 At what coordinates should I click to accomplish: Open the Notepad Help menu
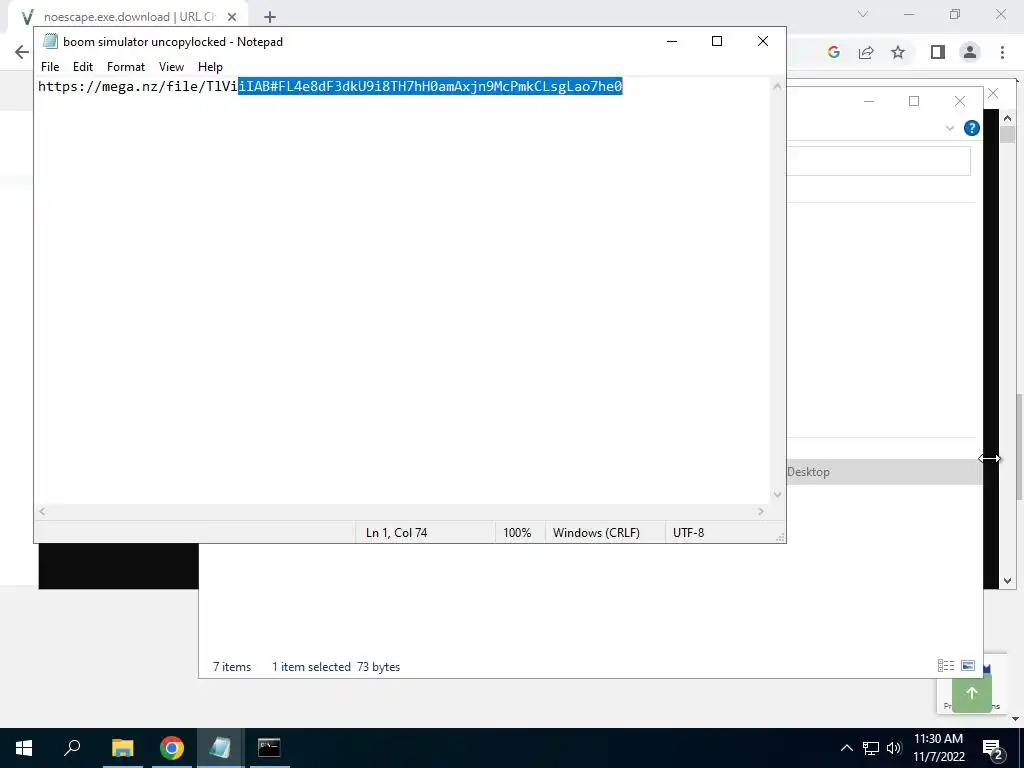pos(210,67)
